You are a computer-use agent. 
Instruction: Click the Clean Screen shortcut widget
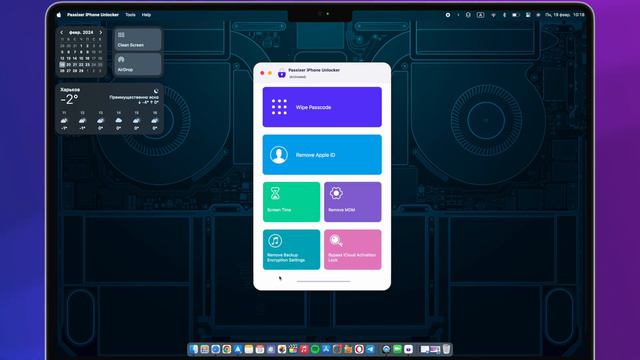pyautogui.click(x=138, y=40)
